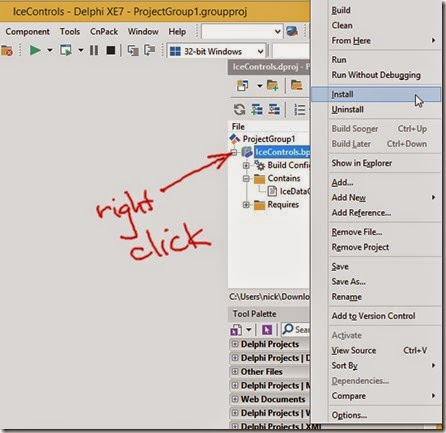Click the Sync/Refresh icon in Project Manager
The height and width of the screenshot is (433, 446).
pos(239,109)
